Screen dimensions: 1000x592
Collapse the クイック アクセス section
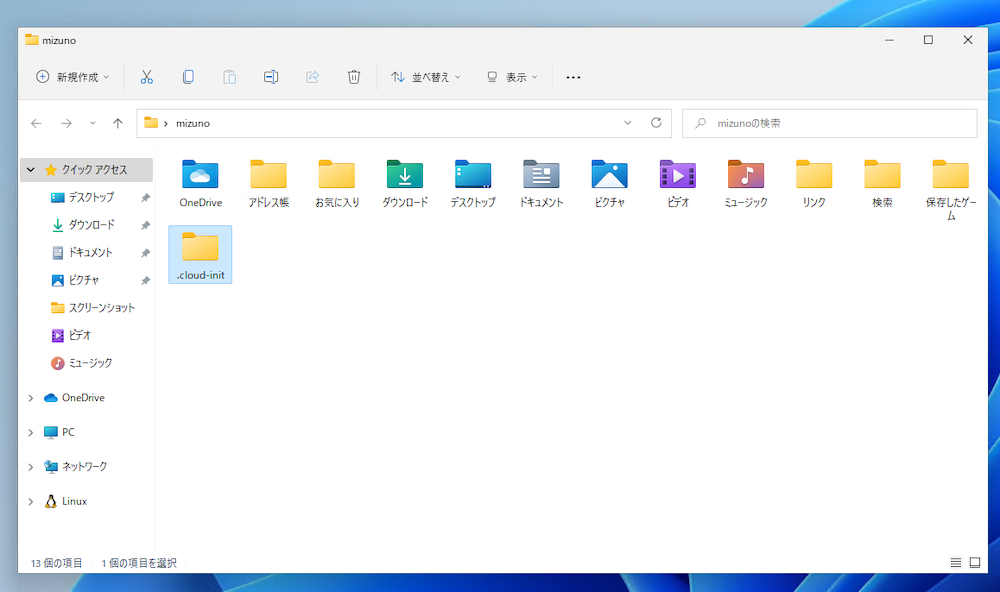31,170
